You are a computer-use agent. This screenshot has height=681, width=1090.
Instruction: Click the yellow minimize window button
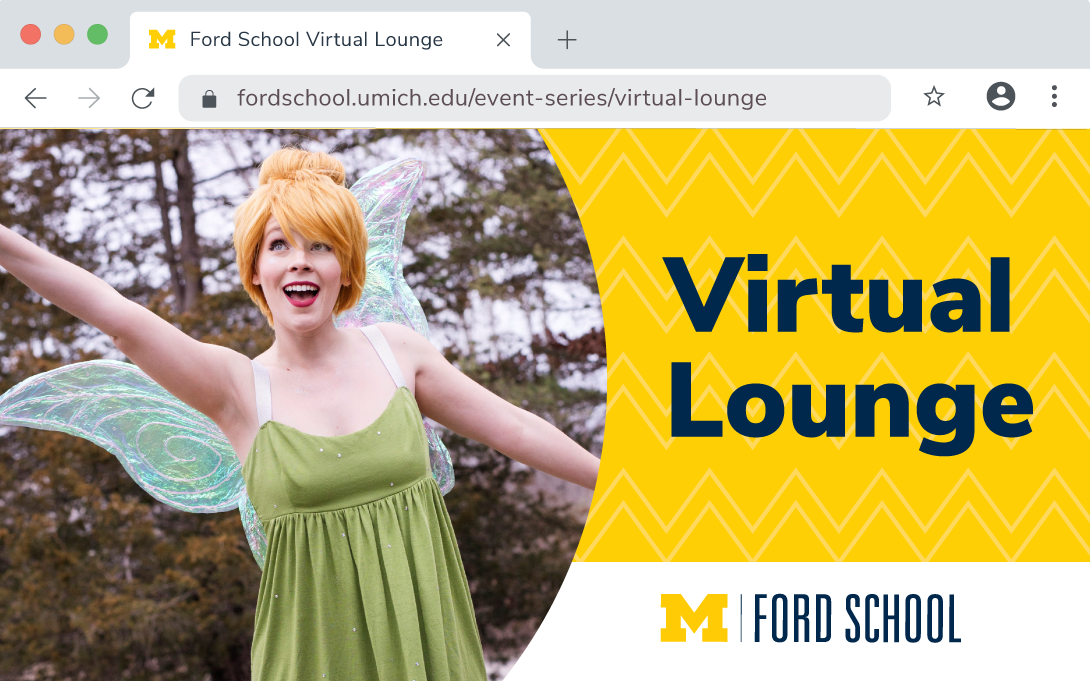click(x=64, y=34)
